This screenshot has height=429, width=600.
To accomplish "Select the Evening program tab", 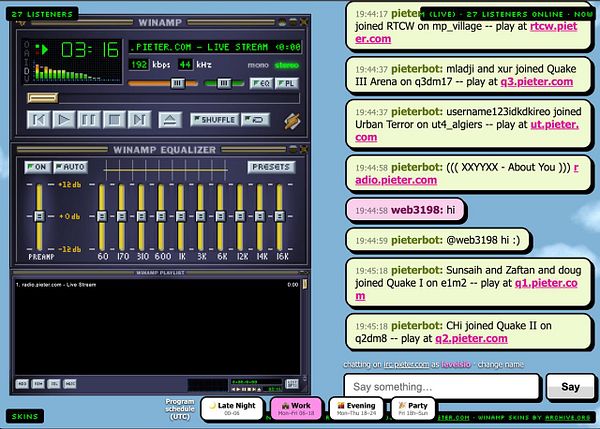I will click(356, 409).
